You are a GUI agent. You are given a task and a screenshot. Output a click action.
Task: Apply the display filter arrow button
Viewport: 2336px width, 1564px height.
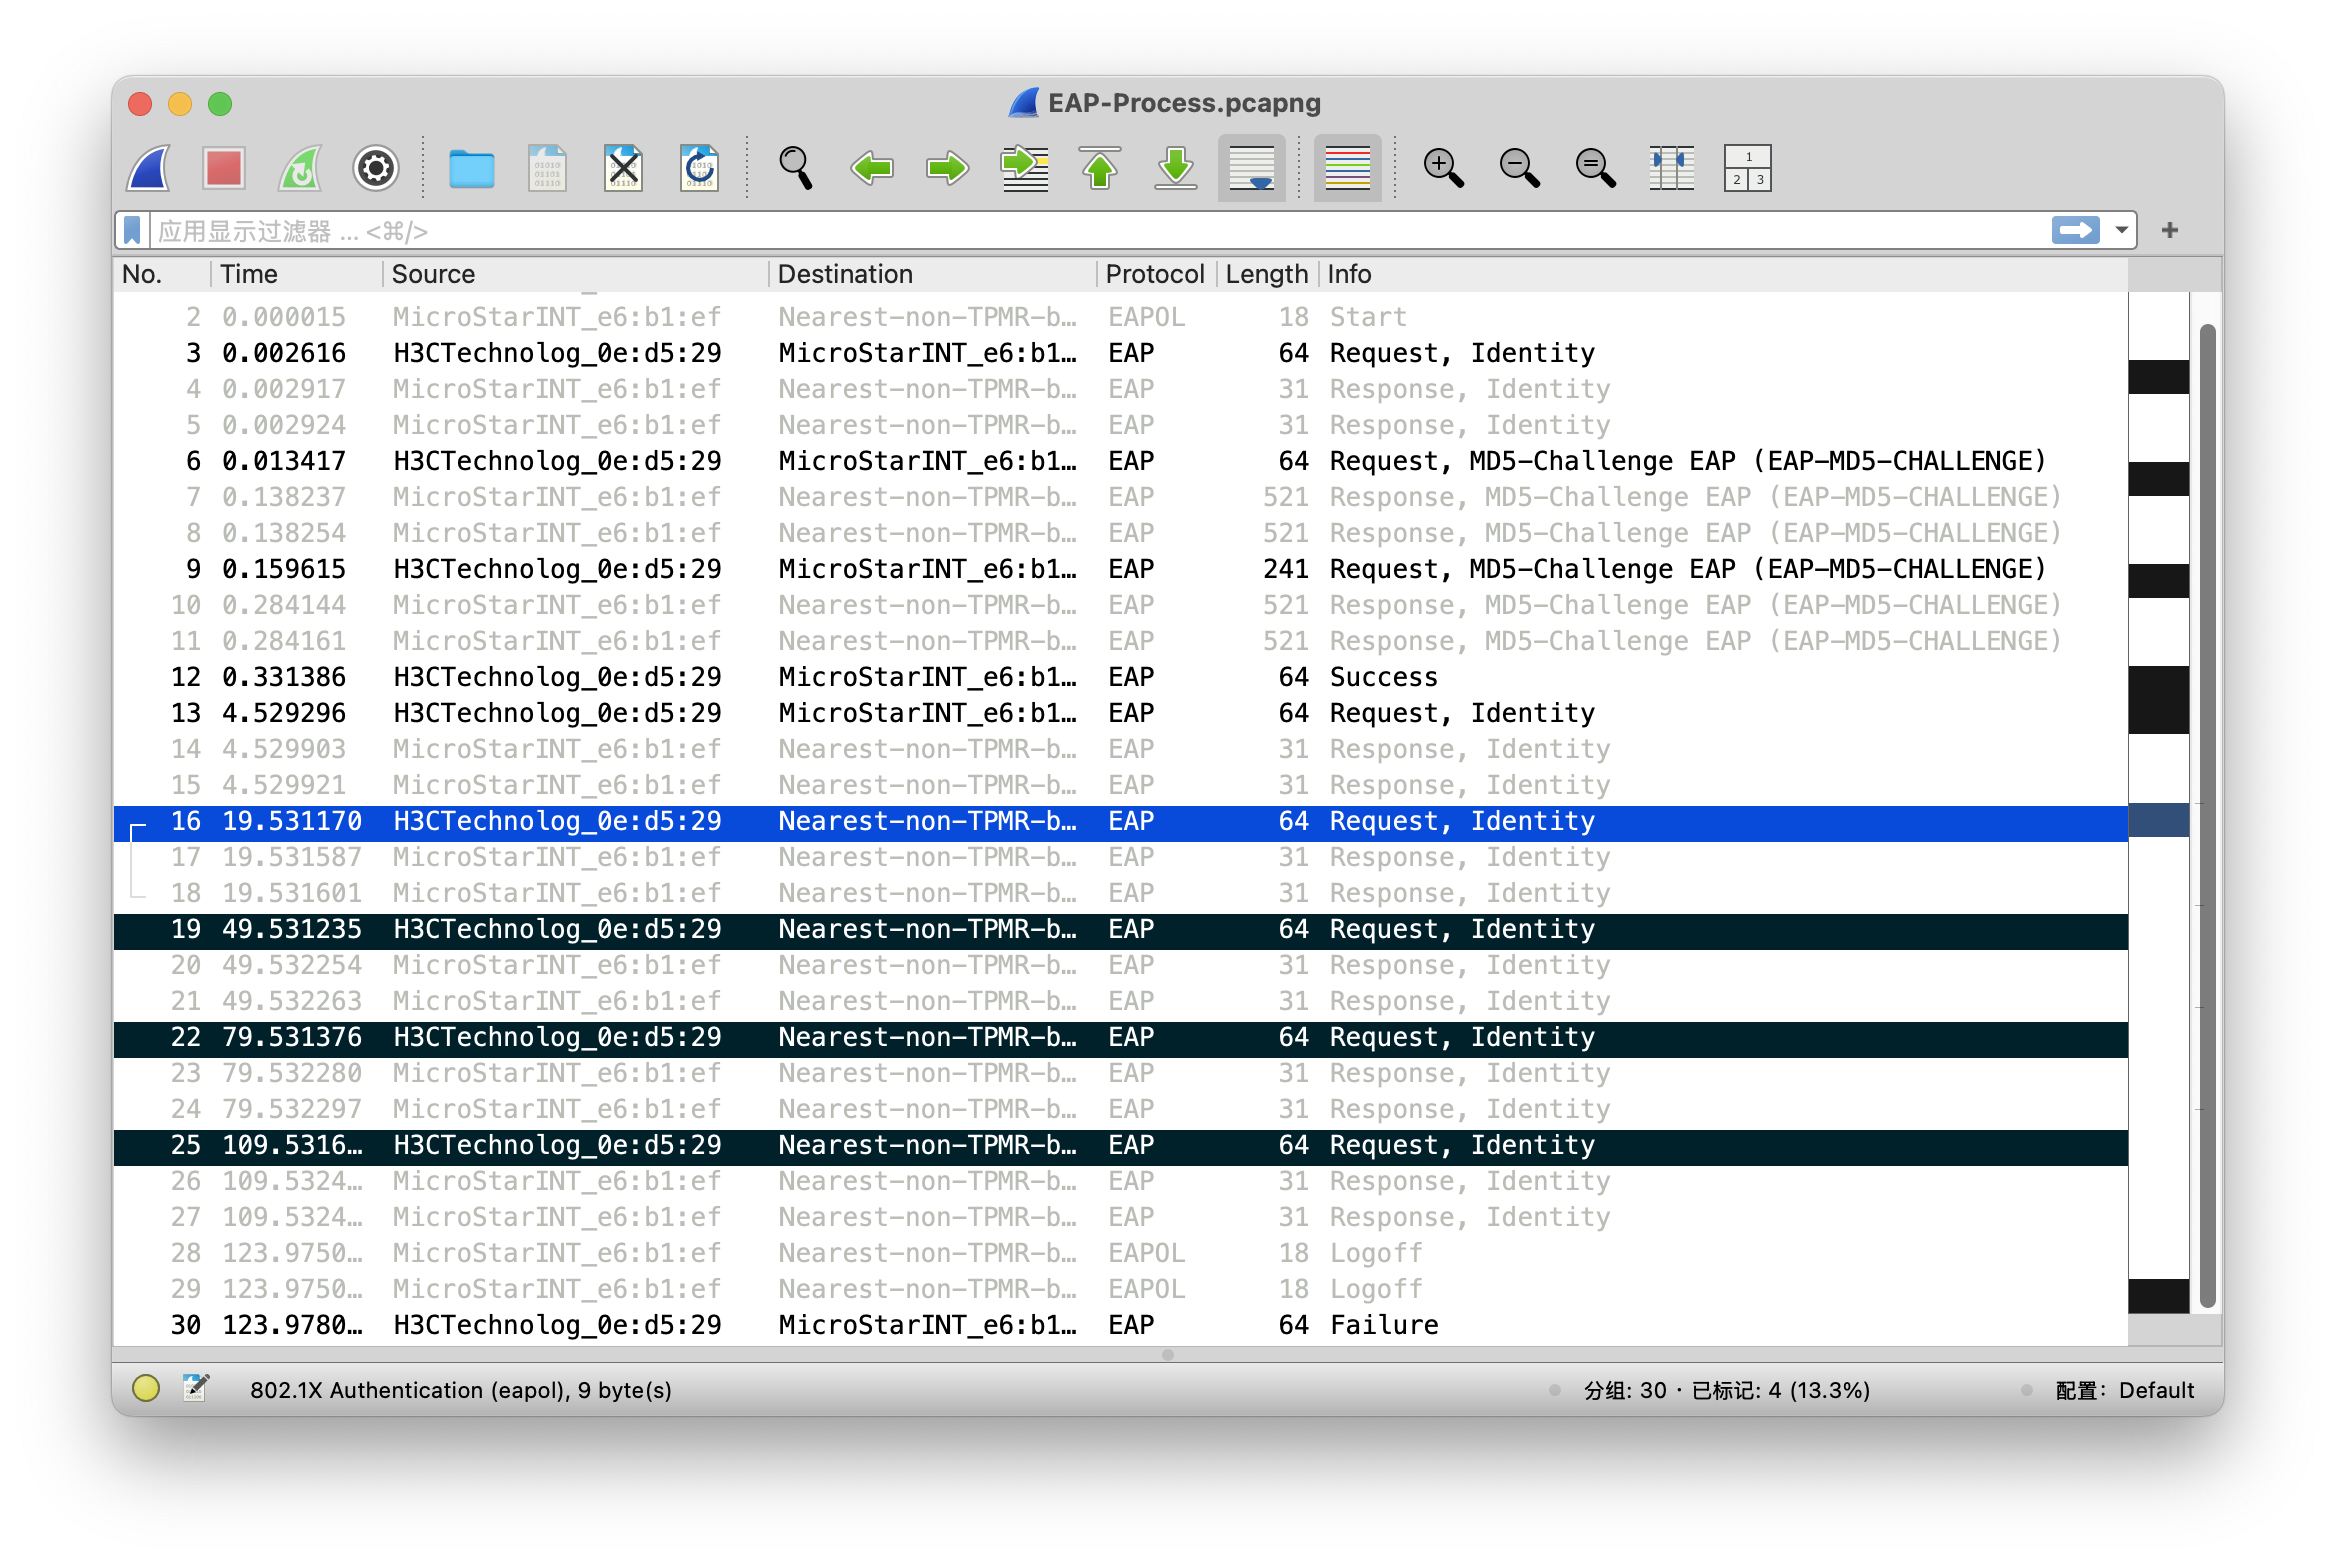[2076, 231]
